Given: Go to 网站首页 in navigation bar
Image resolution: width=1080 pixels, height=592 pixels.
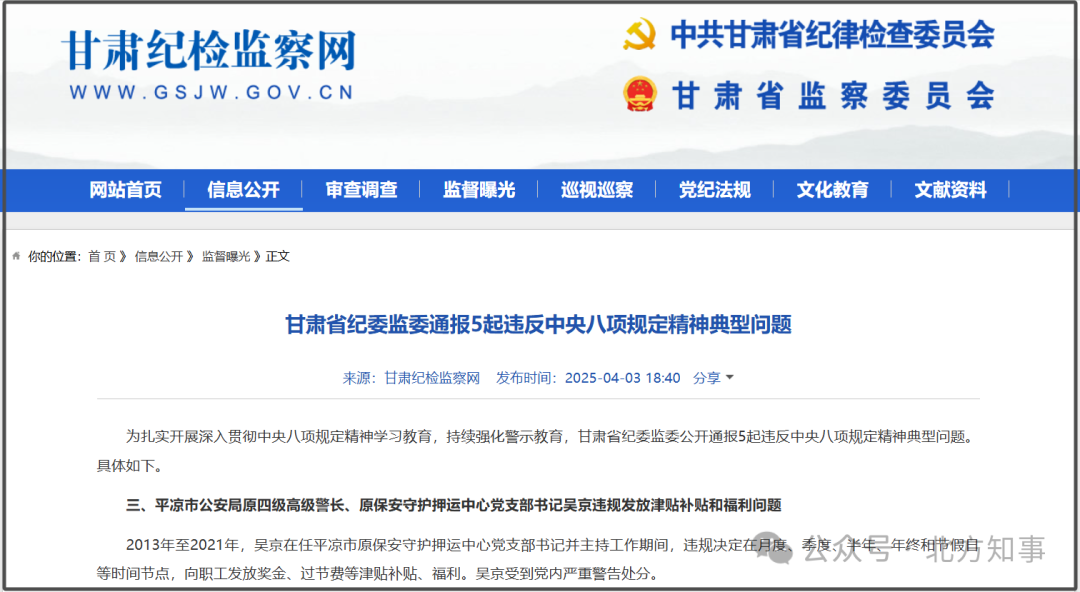Looking at the screenshot, I should click(x=125, y=190).
